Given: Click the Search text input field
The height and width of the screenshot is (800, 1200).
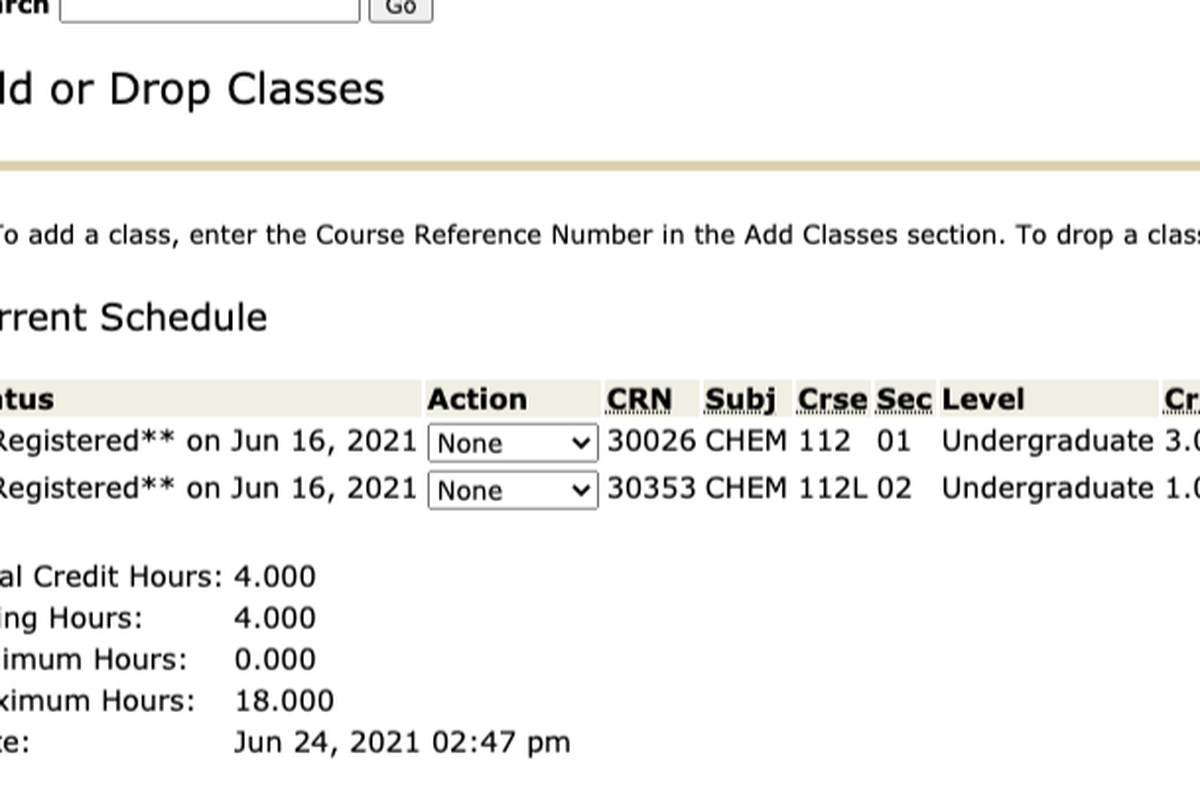Looking at the screenshot, I should pyautogui.click(x=209, y=8).
